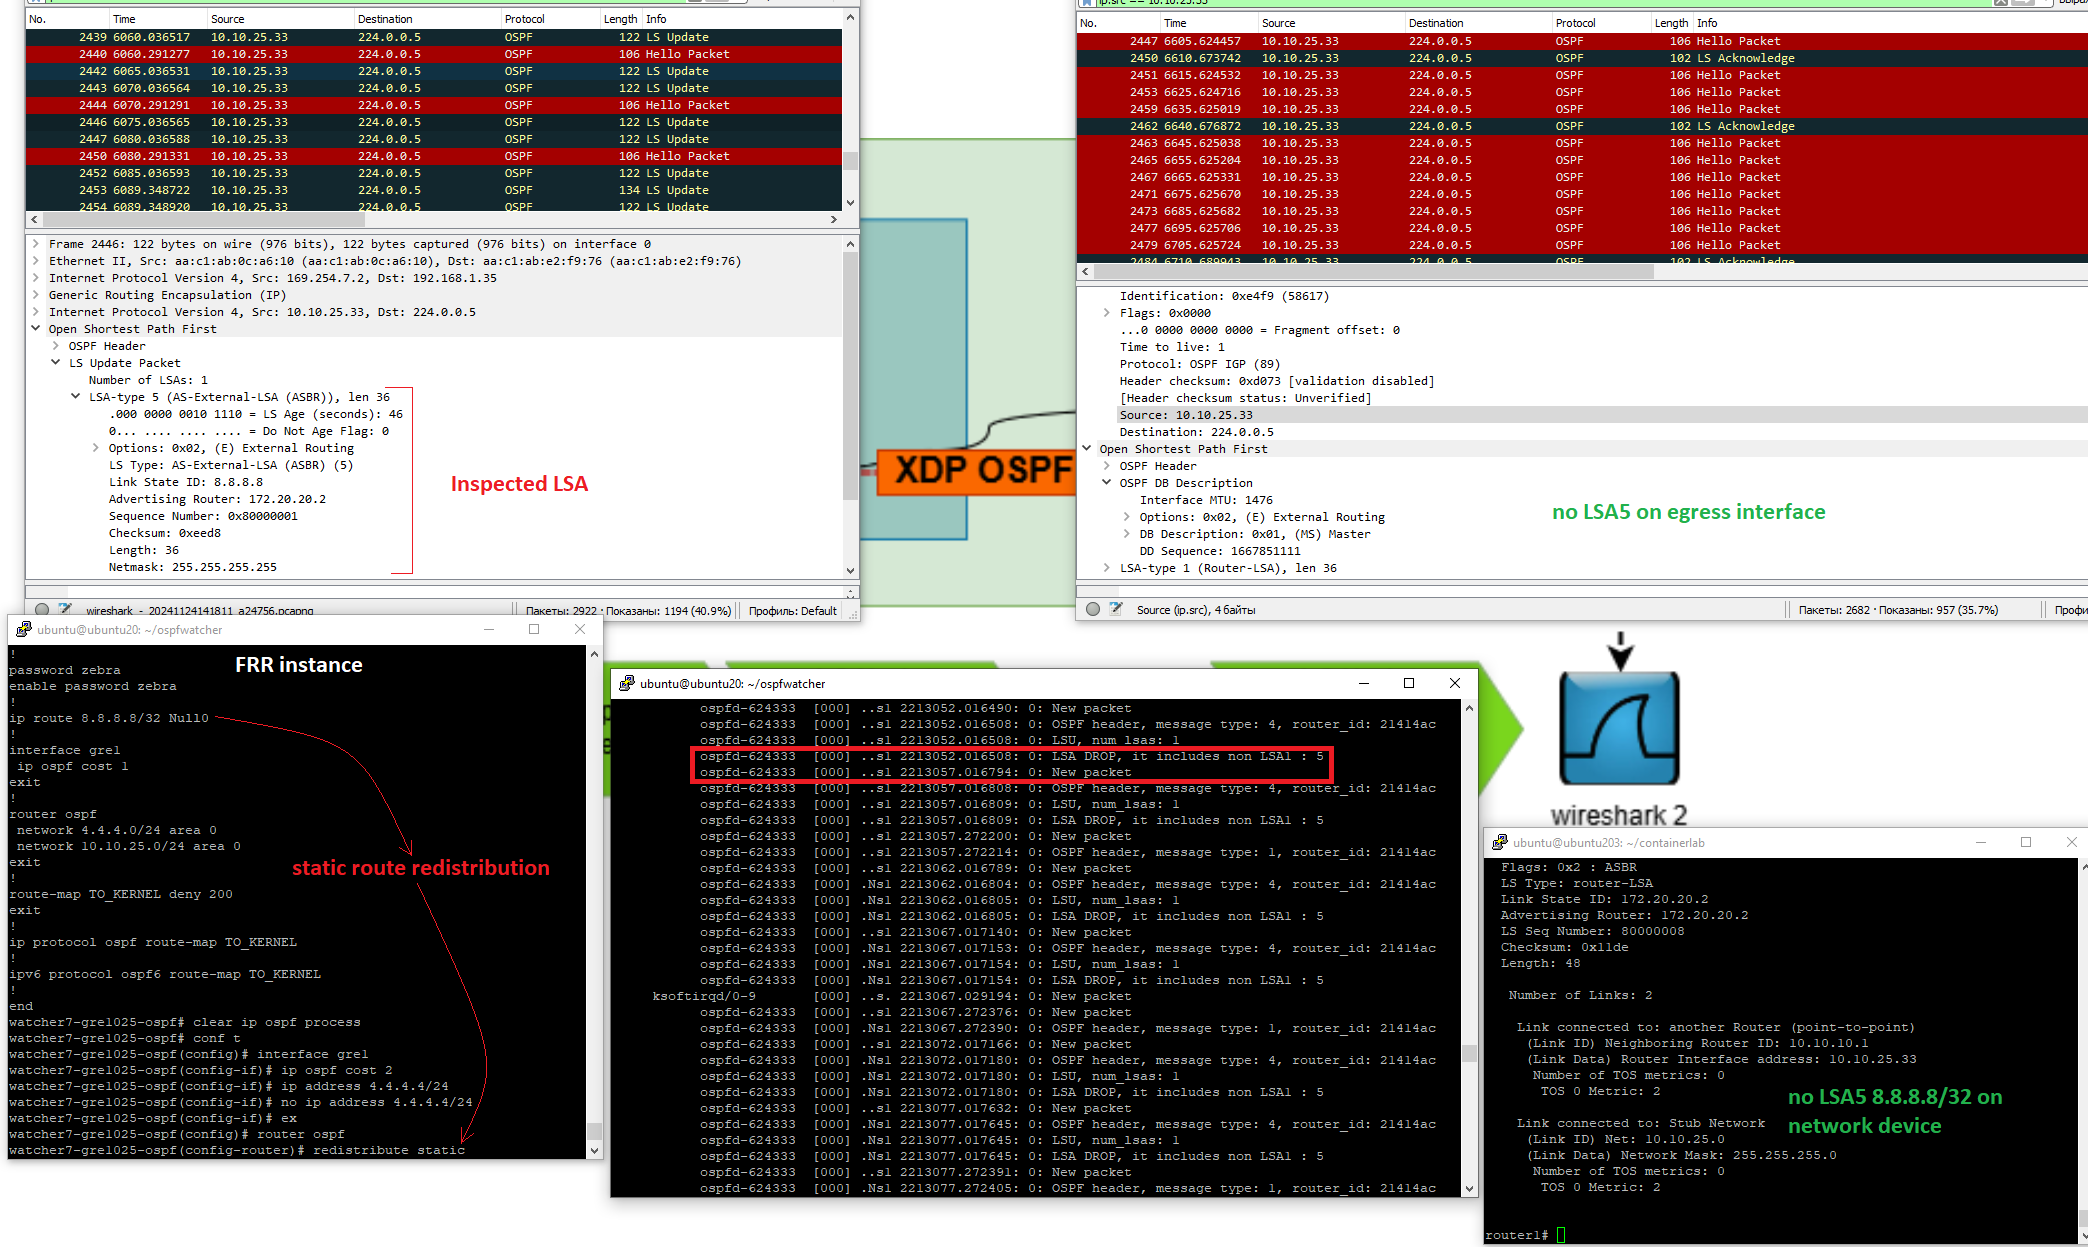Sort right packet list by Time column
This screenshot has width=2088, height=1247.
(x=1175, y=23)
